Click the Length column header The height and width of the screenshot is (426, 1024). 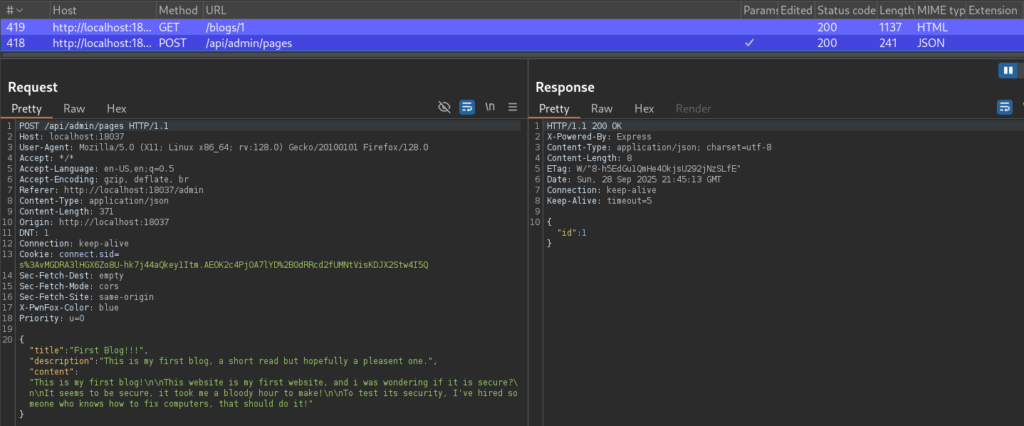click(895, 9)
